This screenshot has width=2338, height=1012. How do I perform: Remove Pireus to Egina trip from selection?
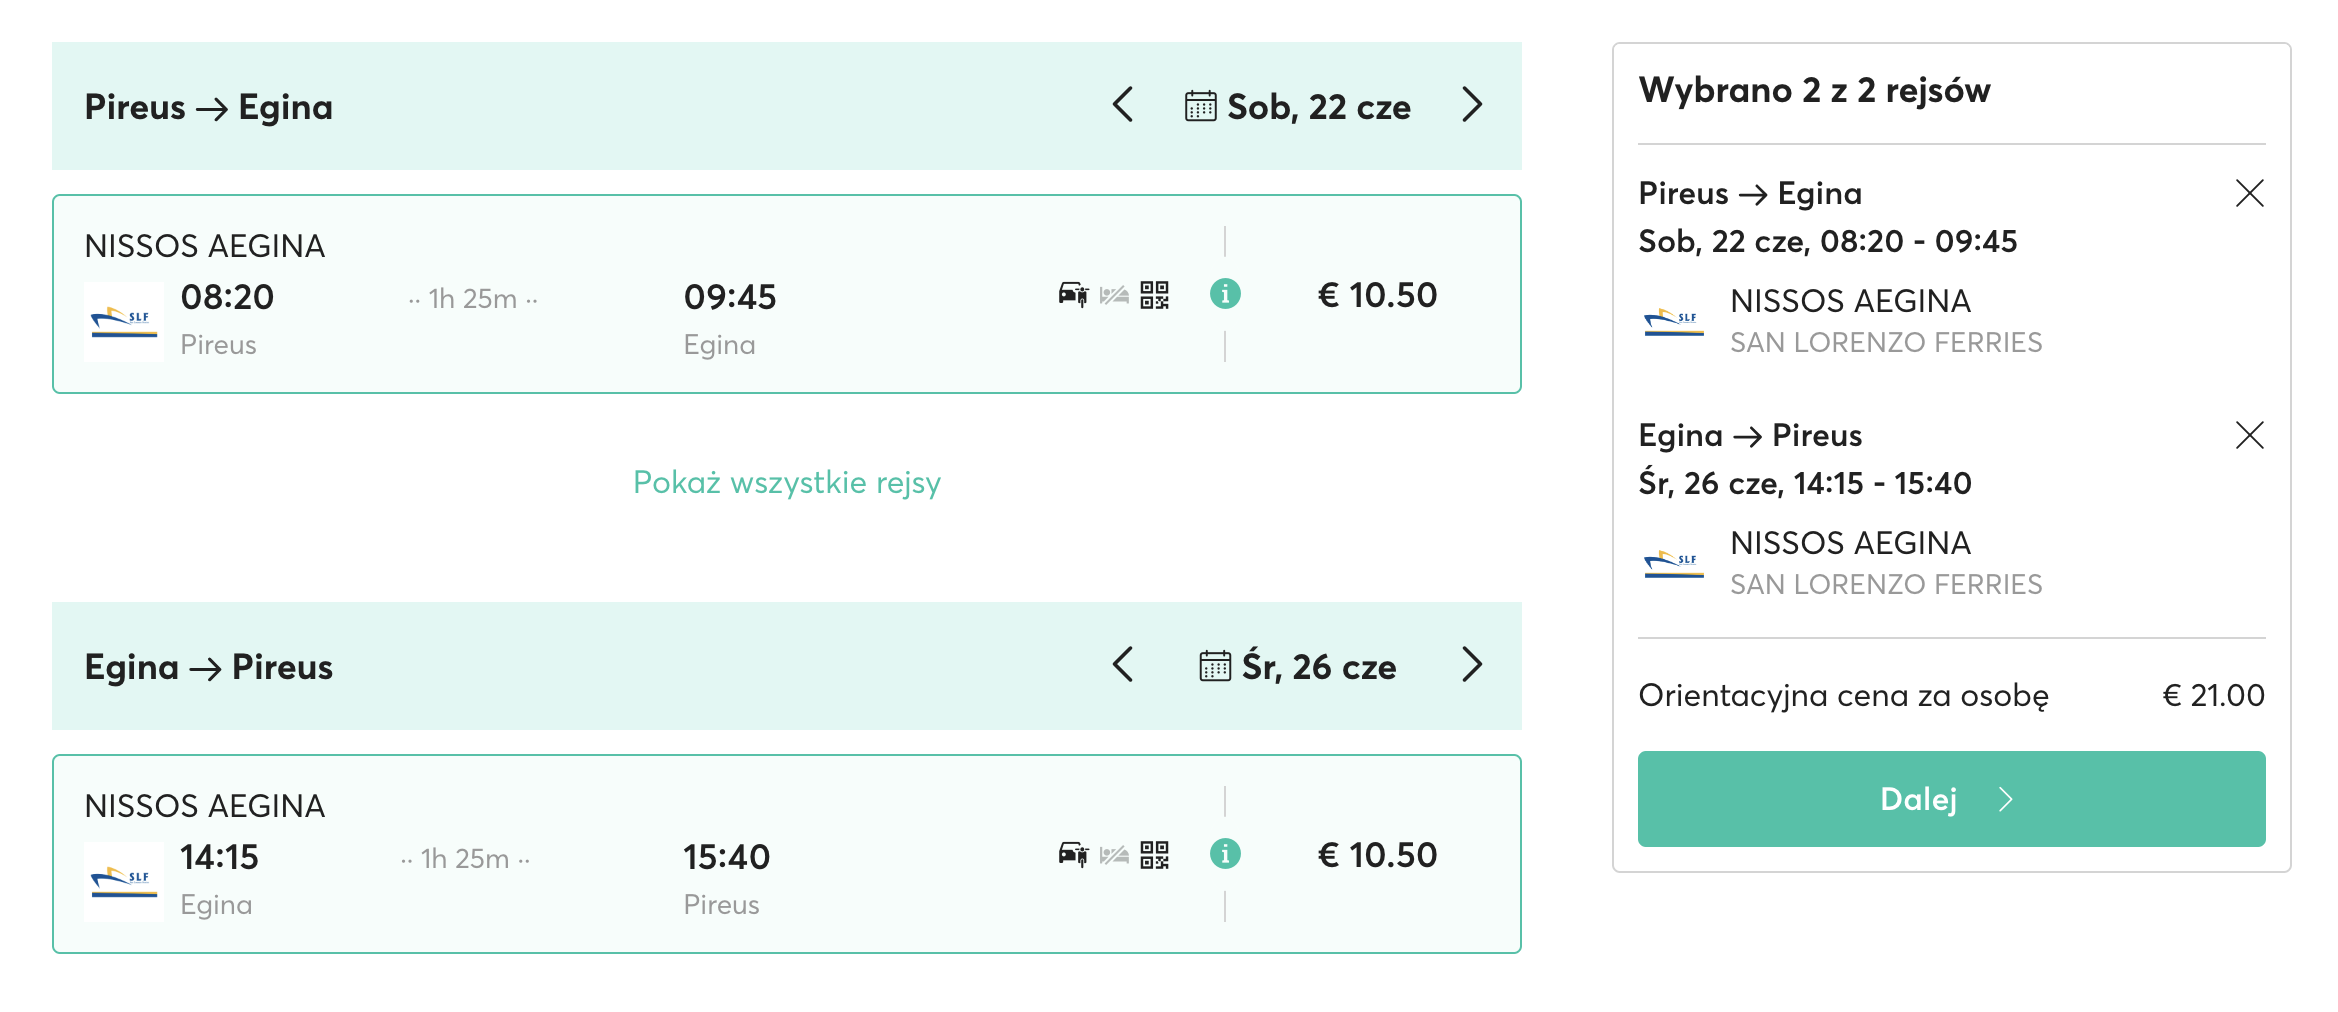tap(2249, 193)
